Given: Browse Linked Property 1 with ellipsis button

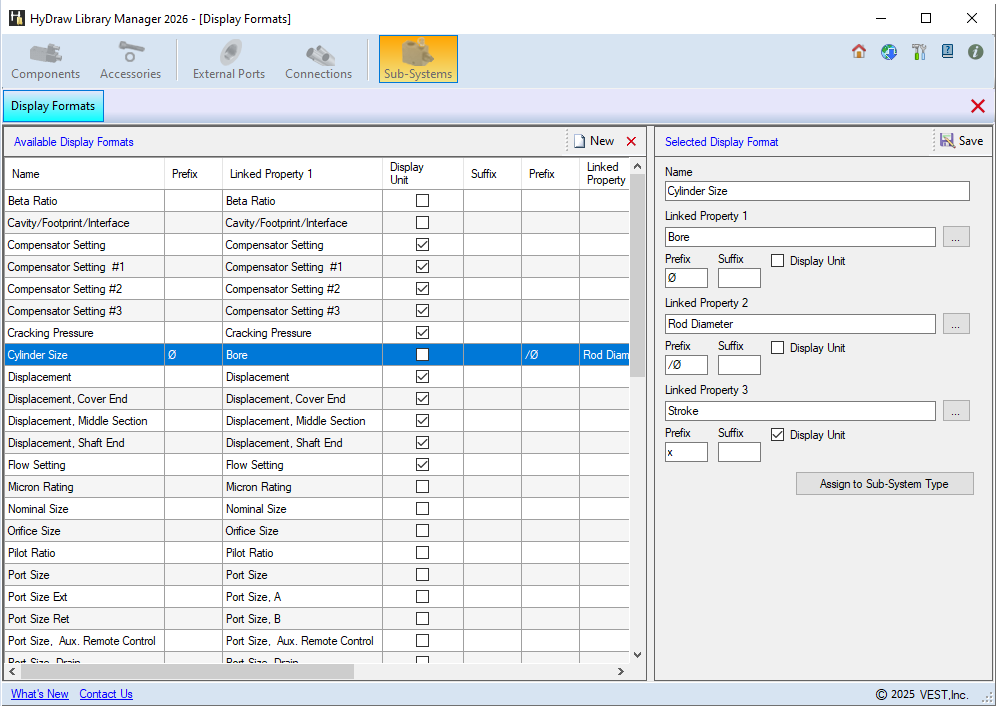Looking at the screenshot, I should (957, 236).
